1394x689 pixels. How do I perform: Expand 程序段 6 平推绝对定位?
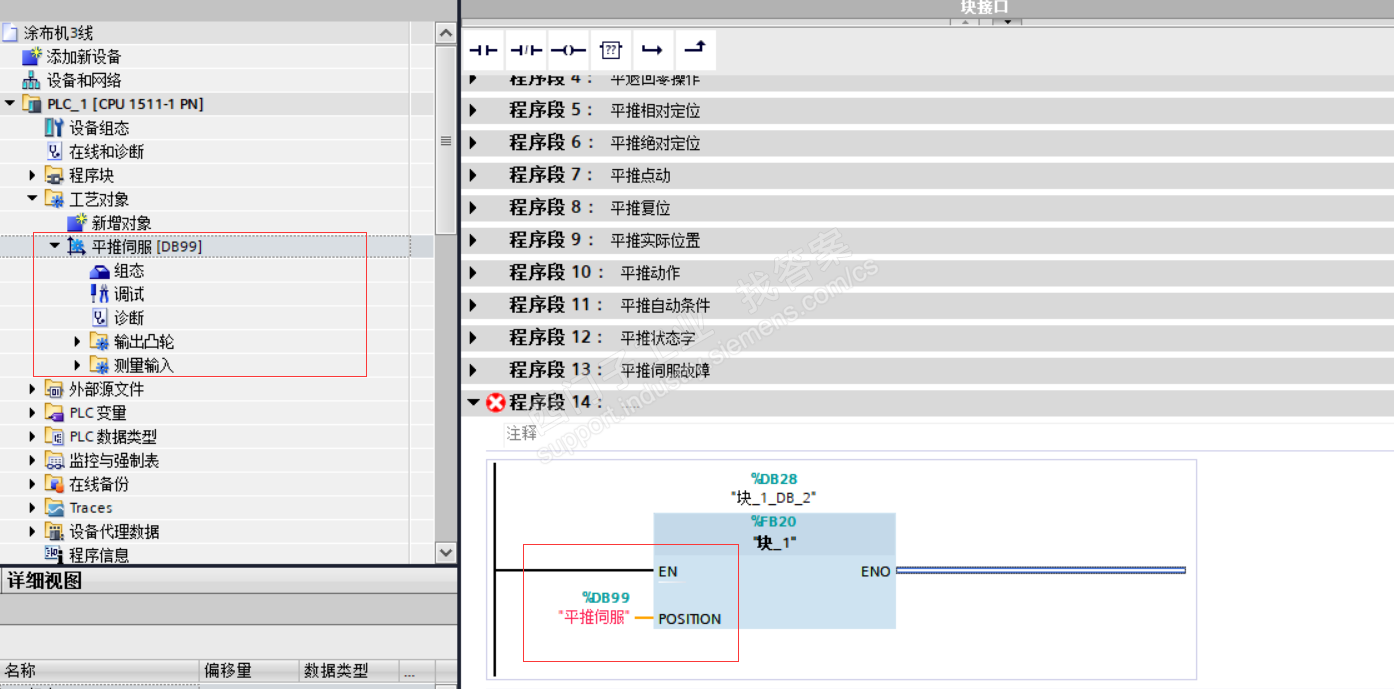point(474,143)
